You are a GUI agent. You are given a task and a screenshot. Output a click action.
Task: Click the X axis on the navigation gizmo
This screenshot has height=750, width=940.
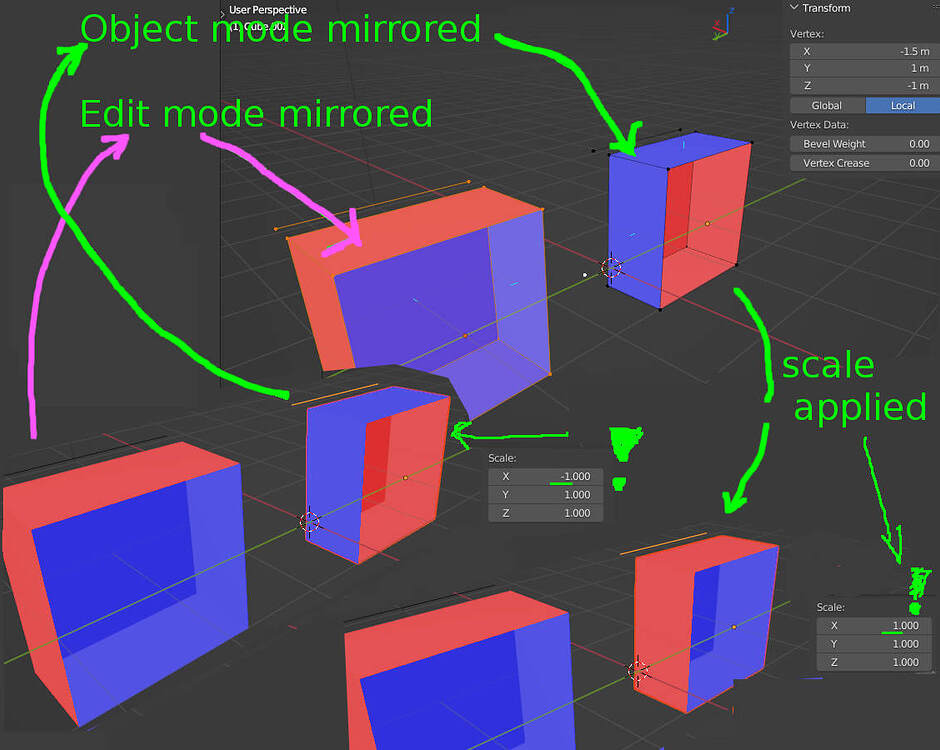[x=717, y=22]
